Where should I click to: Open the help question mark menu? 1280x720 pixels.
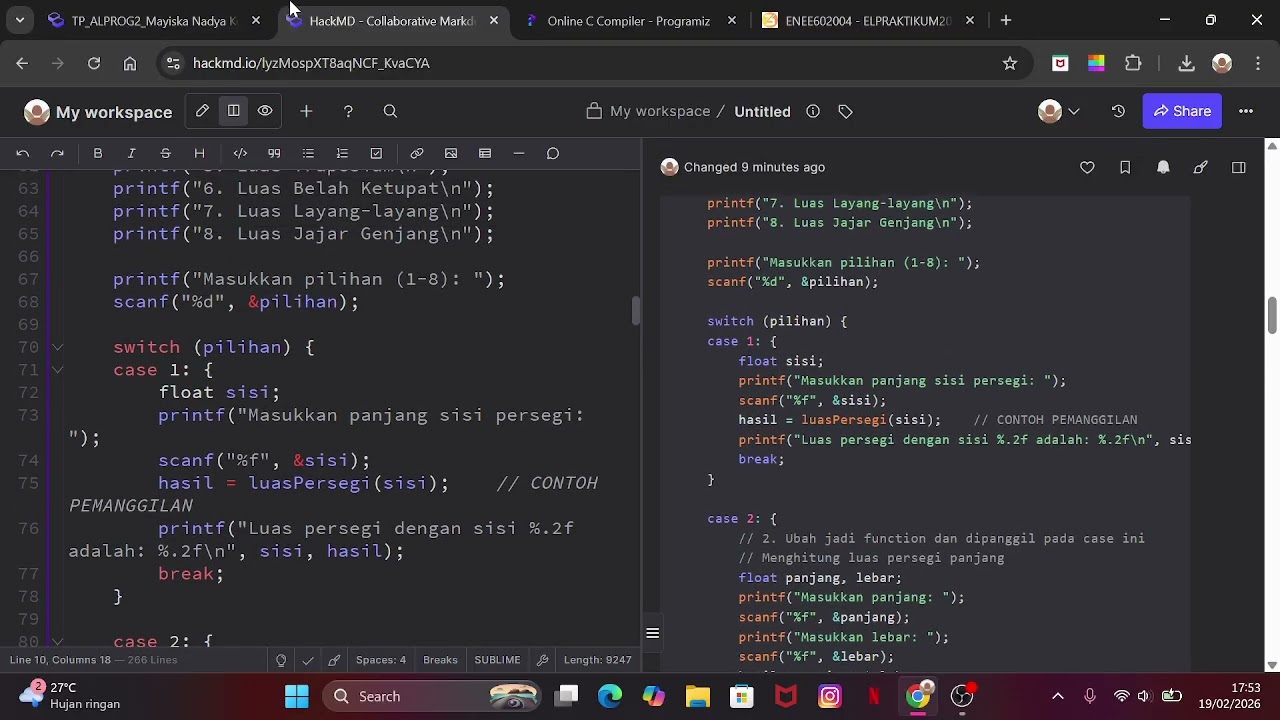point(348,111)
